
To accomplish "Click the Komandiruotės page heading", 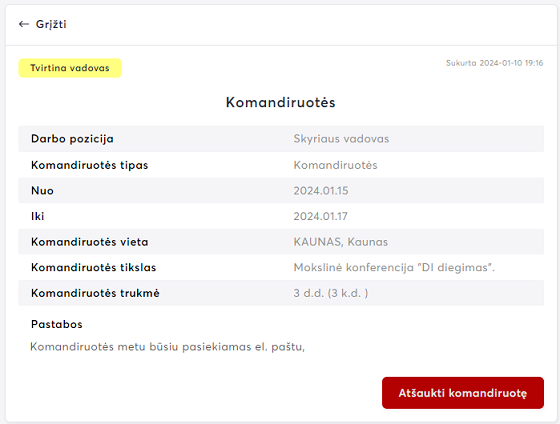I will click(x=280, y=103).
